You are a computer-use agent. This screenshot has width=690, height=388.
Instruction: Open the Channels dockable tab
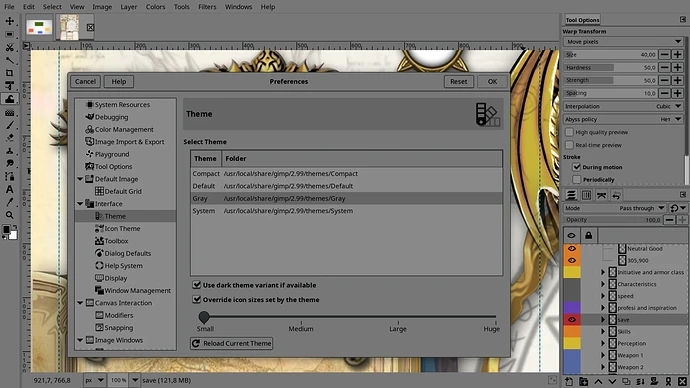586,195
